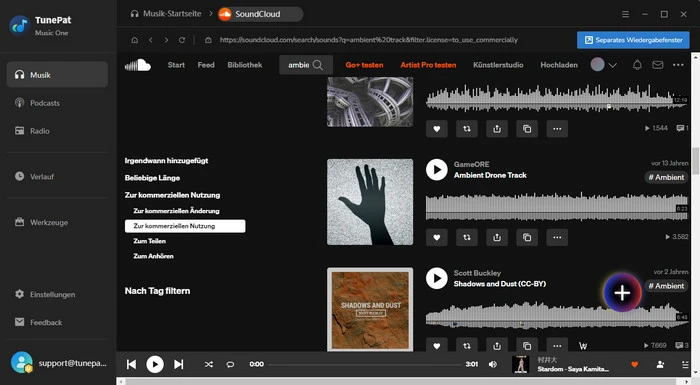Viewport: 700px width, 385px height.
Task: Skip to previous track in player
Action: coord(131,364)
